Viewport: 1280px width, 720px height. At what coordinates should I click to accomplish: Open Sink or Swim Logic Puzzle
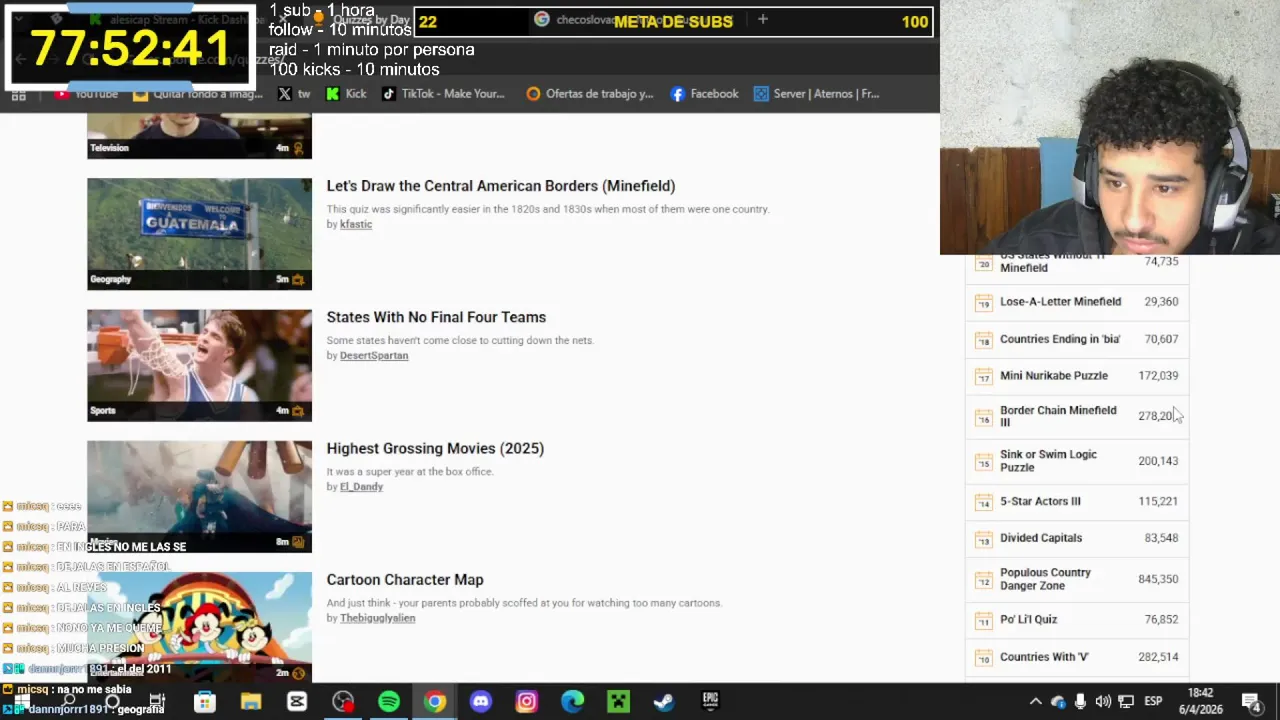point(1048,461)
